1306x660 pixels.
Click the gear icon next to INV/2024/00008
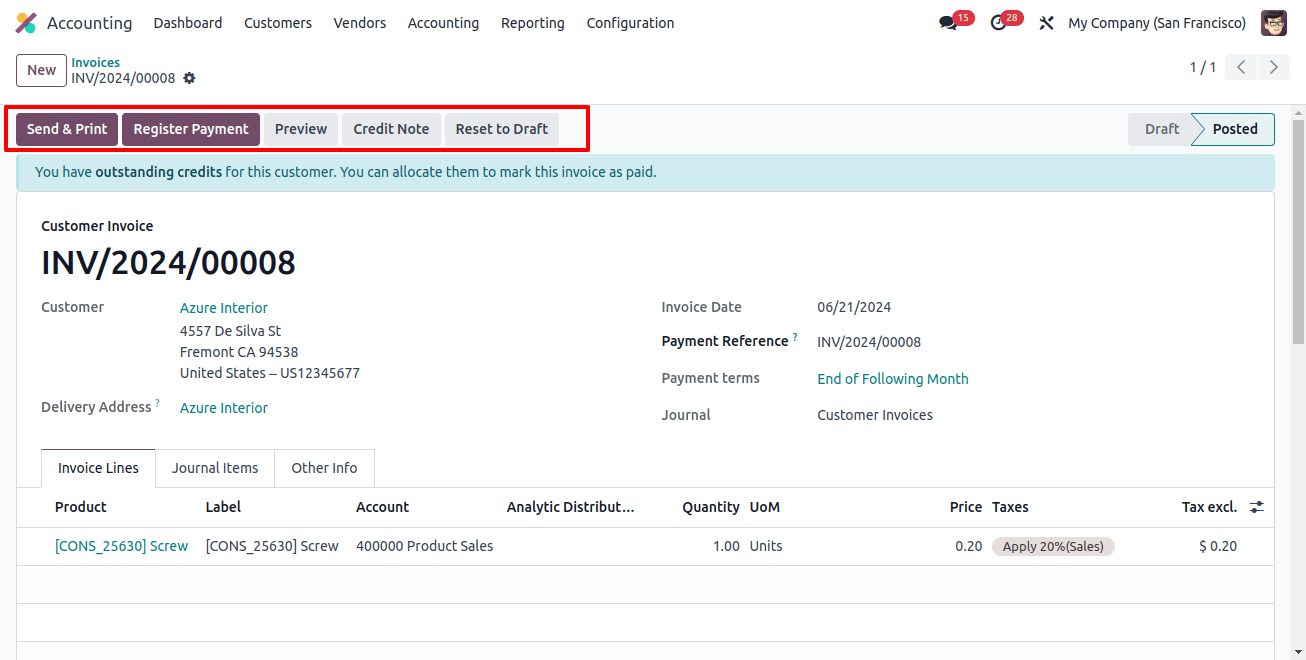pyautogui.click(x=189, y=78)
